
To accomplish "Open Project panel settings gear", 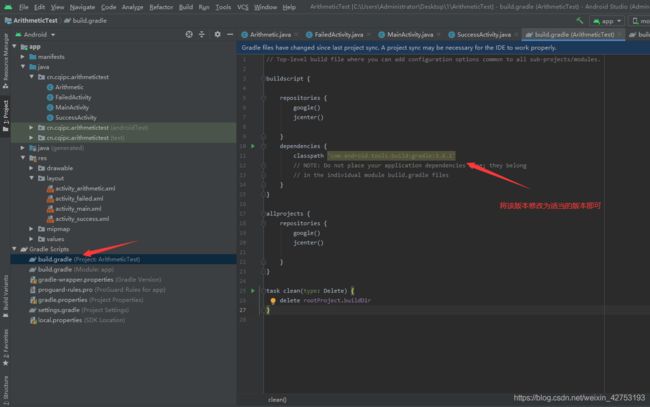I will [x=217, y=34].
